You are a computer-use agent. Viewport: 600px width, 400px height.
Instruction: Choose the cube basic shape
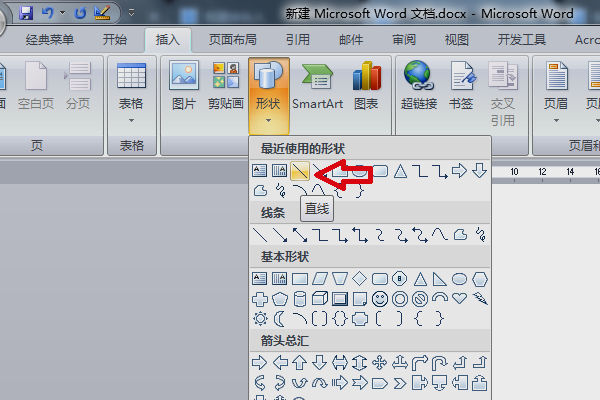pyautogui.click(x=320, y=299)
